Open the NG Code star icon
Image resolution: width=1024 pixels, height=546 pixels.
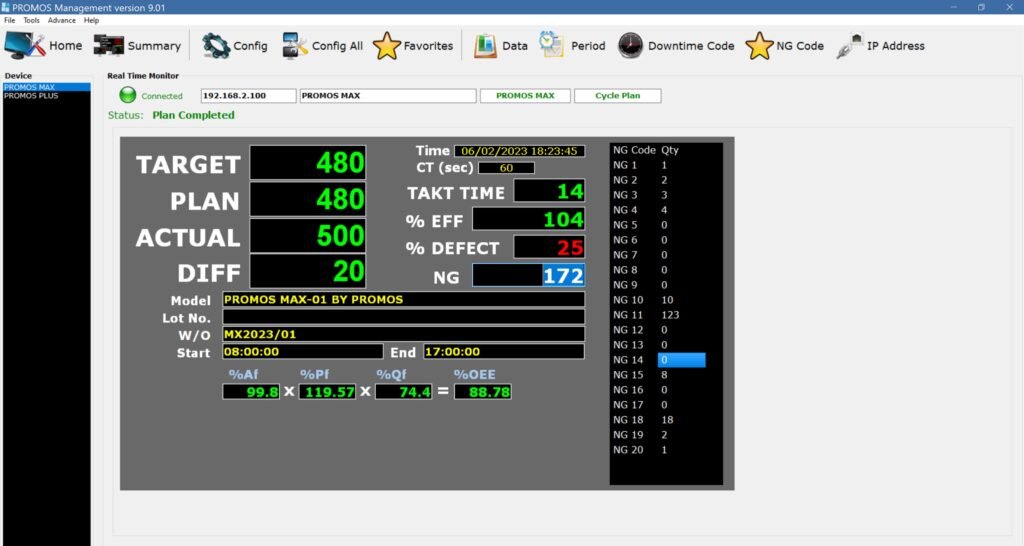759,46
